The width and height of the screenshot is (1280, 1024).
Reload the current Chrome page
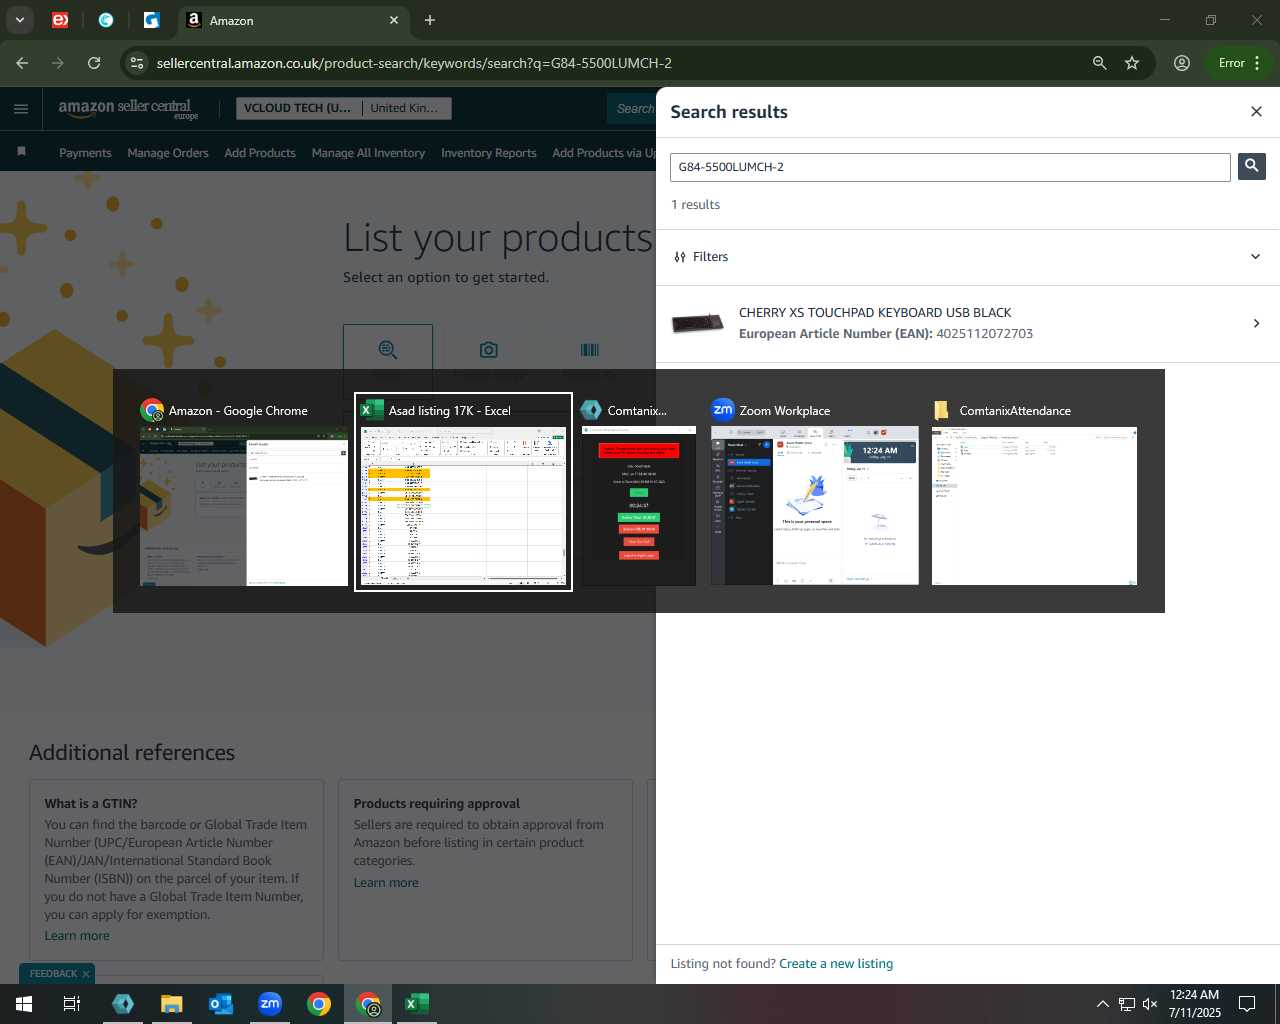point(94,63)
